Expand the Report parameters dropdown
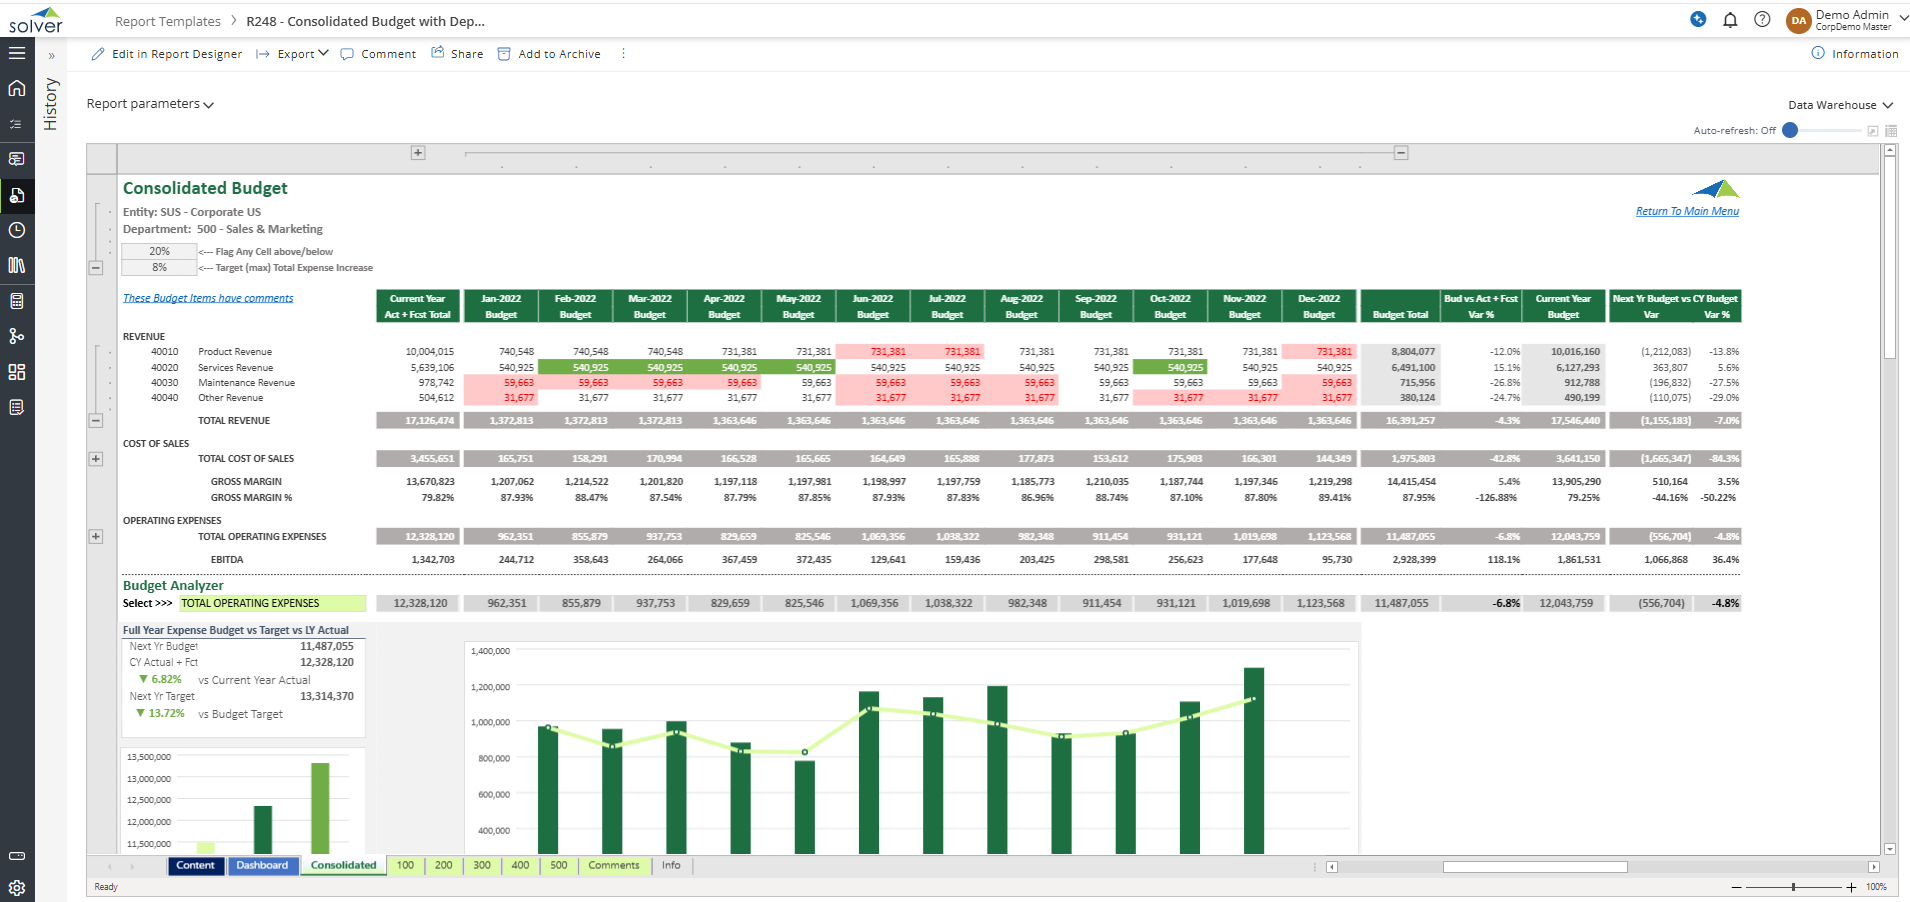Viewport: 1910px width, 902px height. pos(150,104)
